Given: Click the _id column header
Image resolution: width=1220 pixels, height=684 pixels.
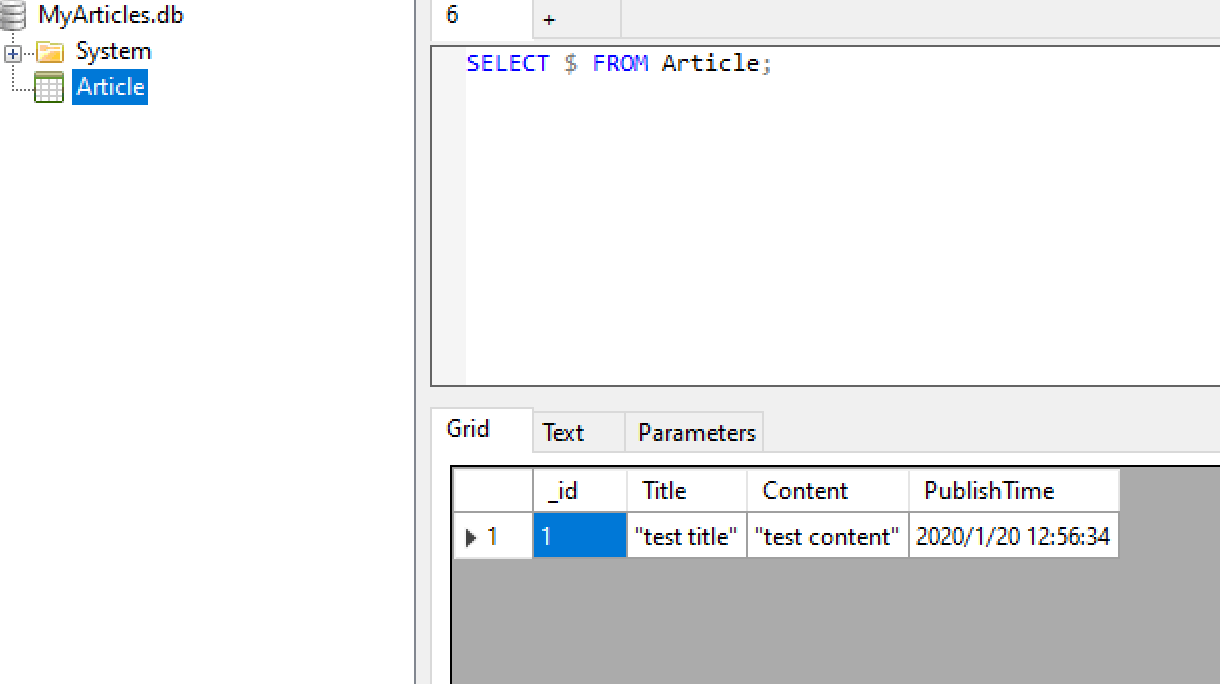Looking at the screenshot, I should click(580, 491).
